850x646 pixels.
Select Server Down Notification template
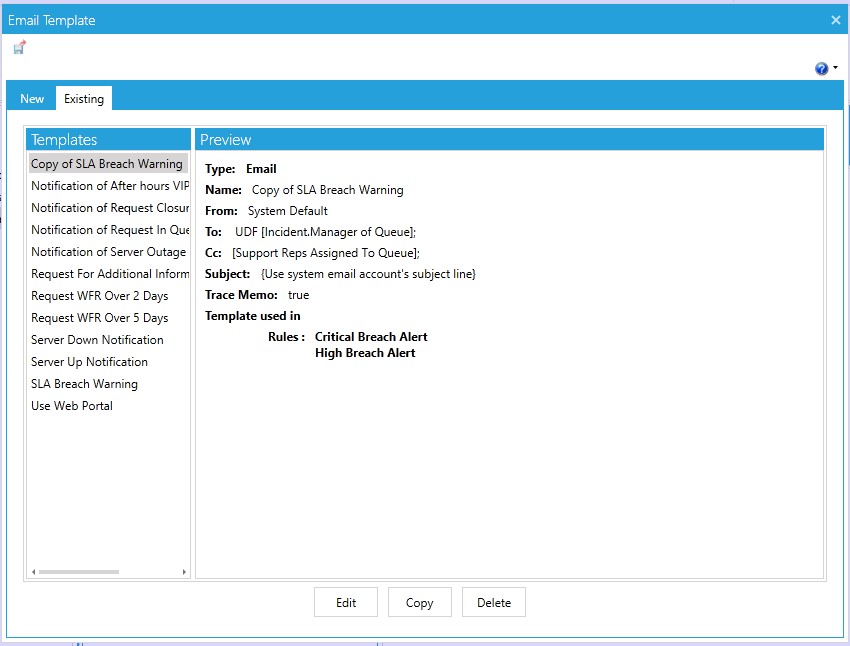(x=97, y=340)
